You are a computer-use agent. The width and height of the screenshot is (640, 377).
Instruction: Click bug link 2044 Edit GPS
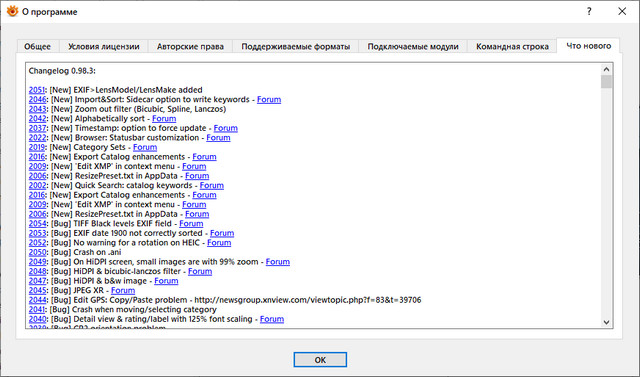click(37, 300)
